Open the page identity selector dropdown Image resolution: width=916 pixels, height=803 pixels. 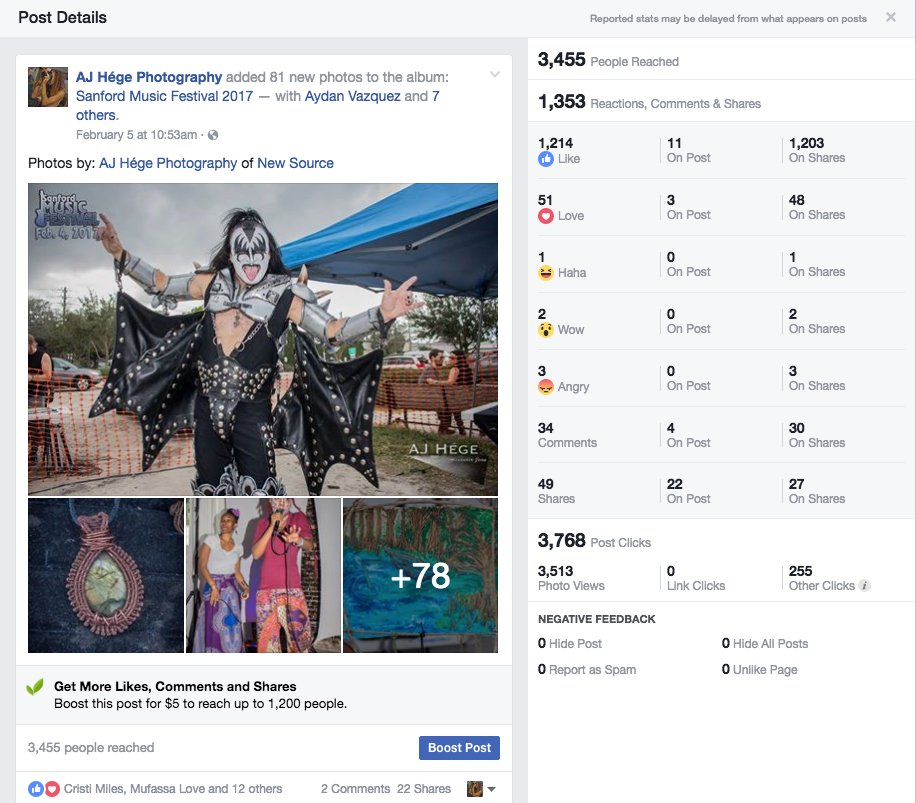[x=482, y=789]
